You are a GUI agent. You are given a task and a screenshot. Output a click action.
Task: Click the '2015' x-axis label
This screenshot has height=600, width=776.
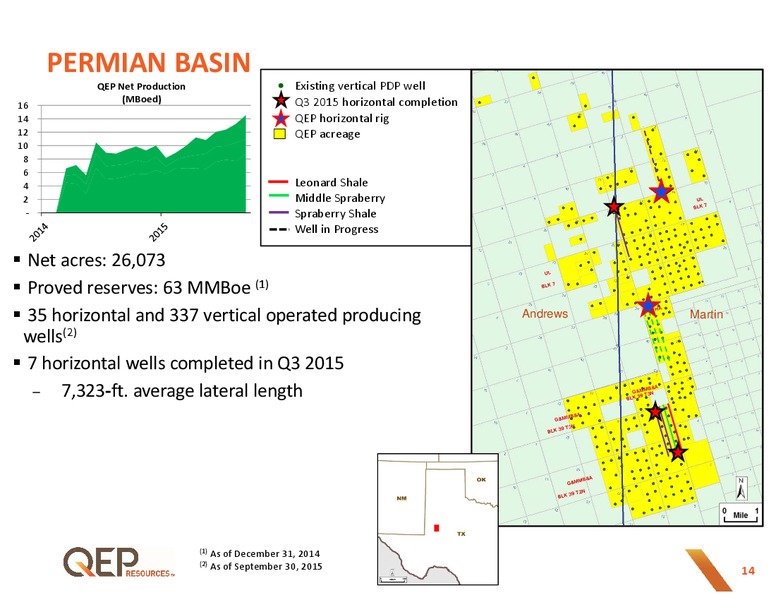coord(159,232)
